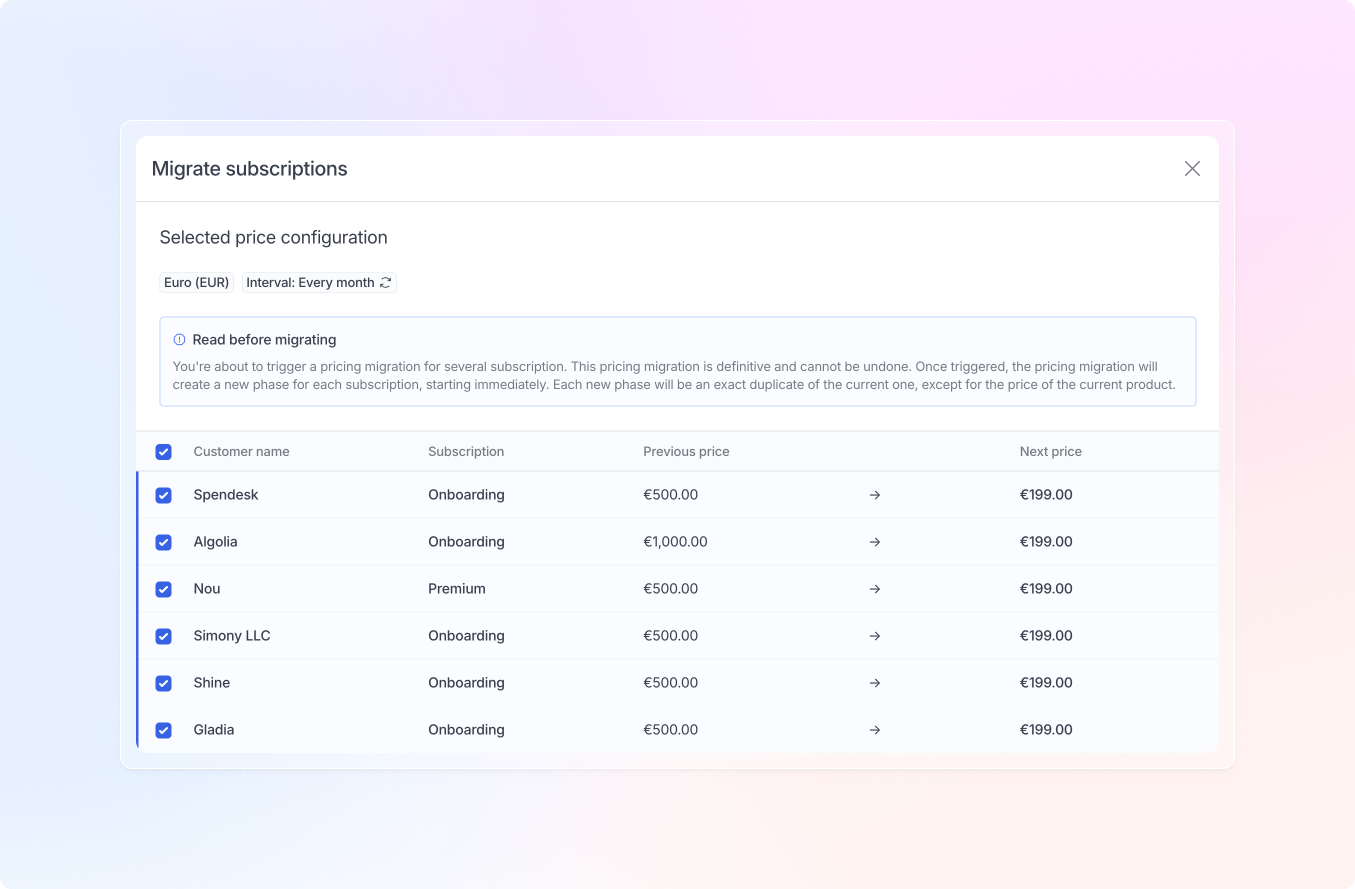Click the Customer name column header
This screenshot has width=1355, height=889.
coord(241,452)
